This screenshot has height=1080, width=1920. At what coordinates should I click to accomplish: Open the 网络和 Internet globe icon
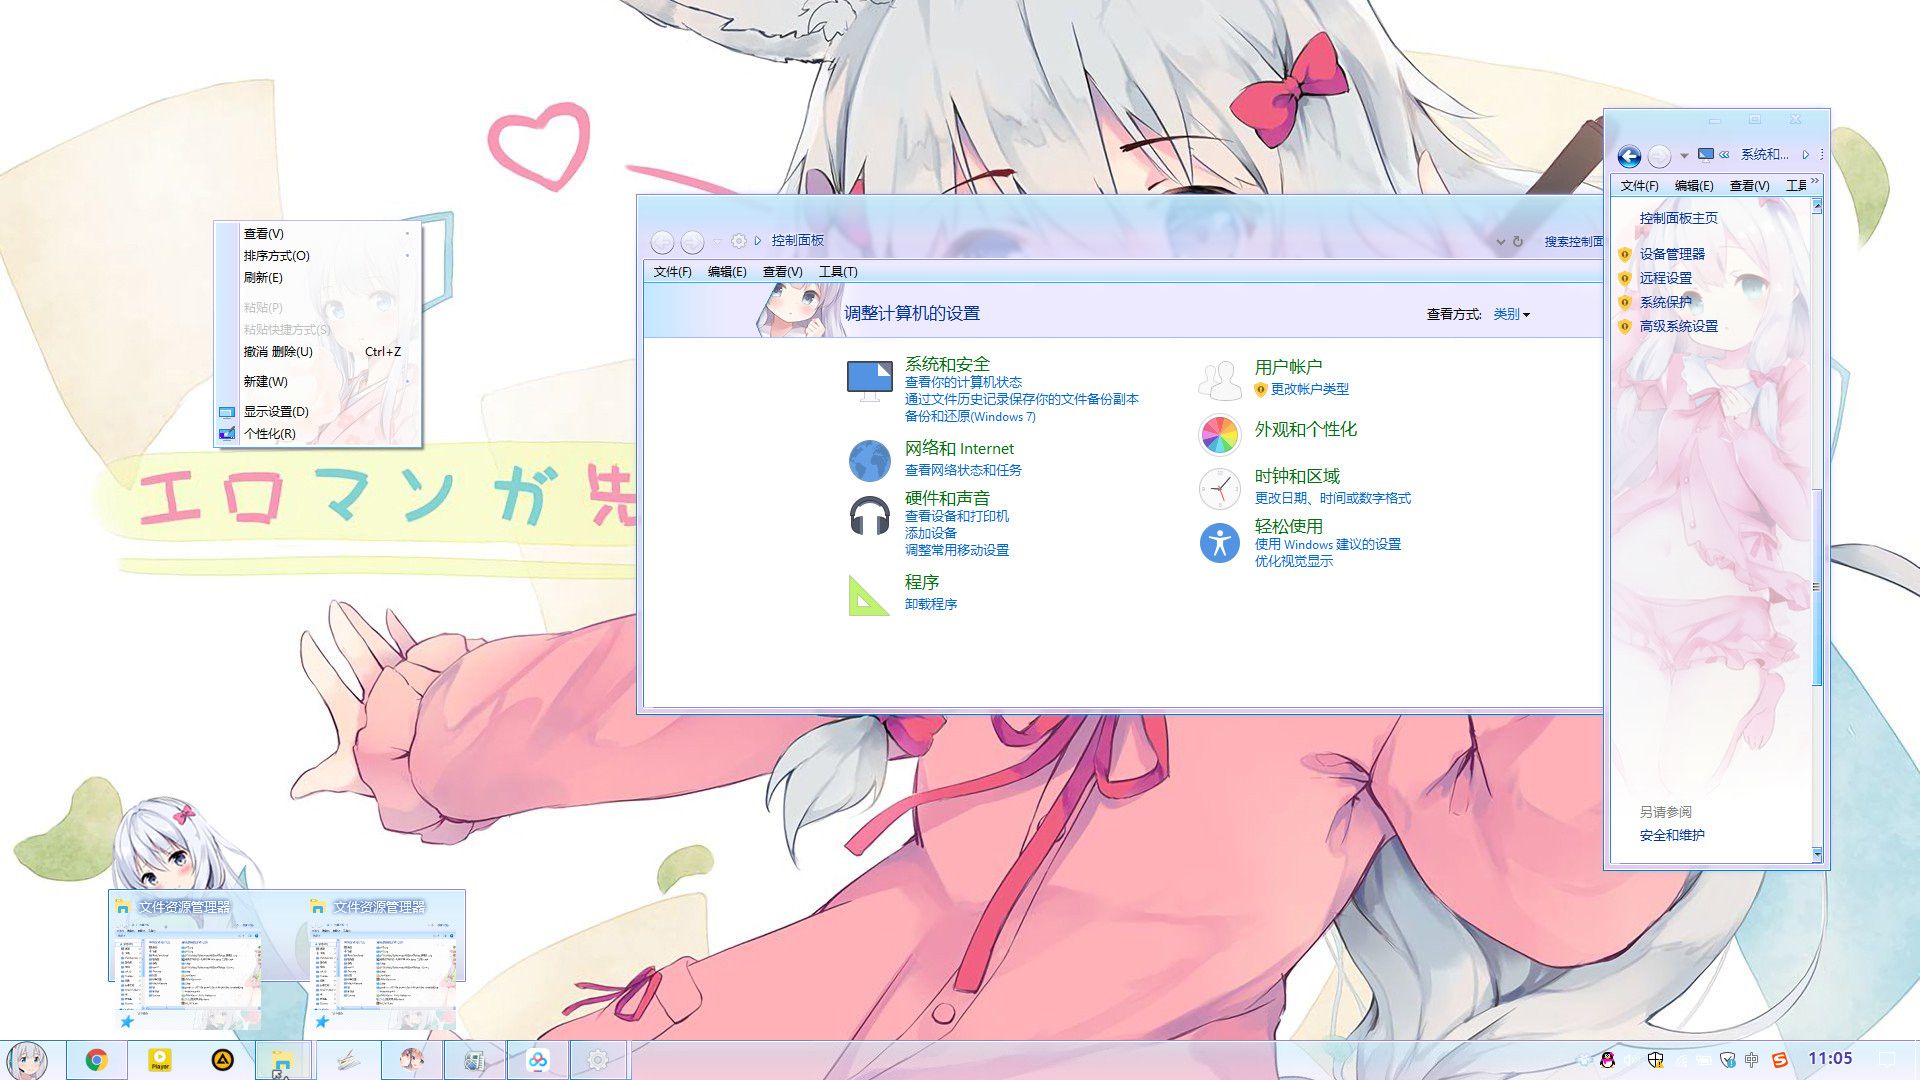point(869,461)
